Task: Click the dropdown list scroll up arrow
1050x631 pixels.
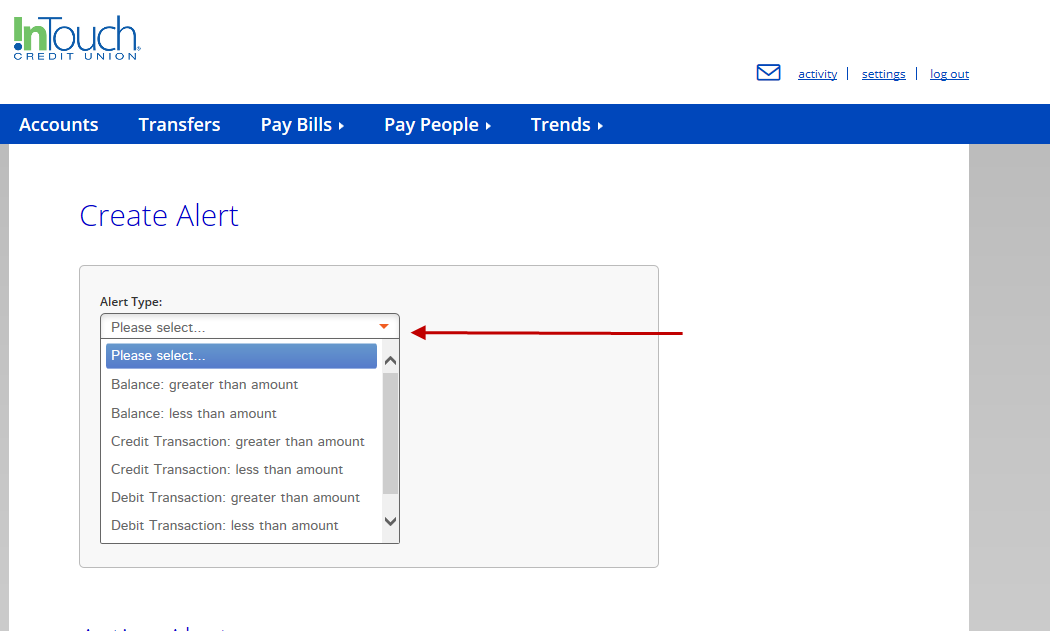Action: click(390, 361)
